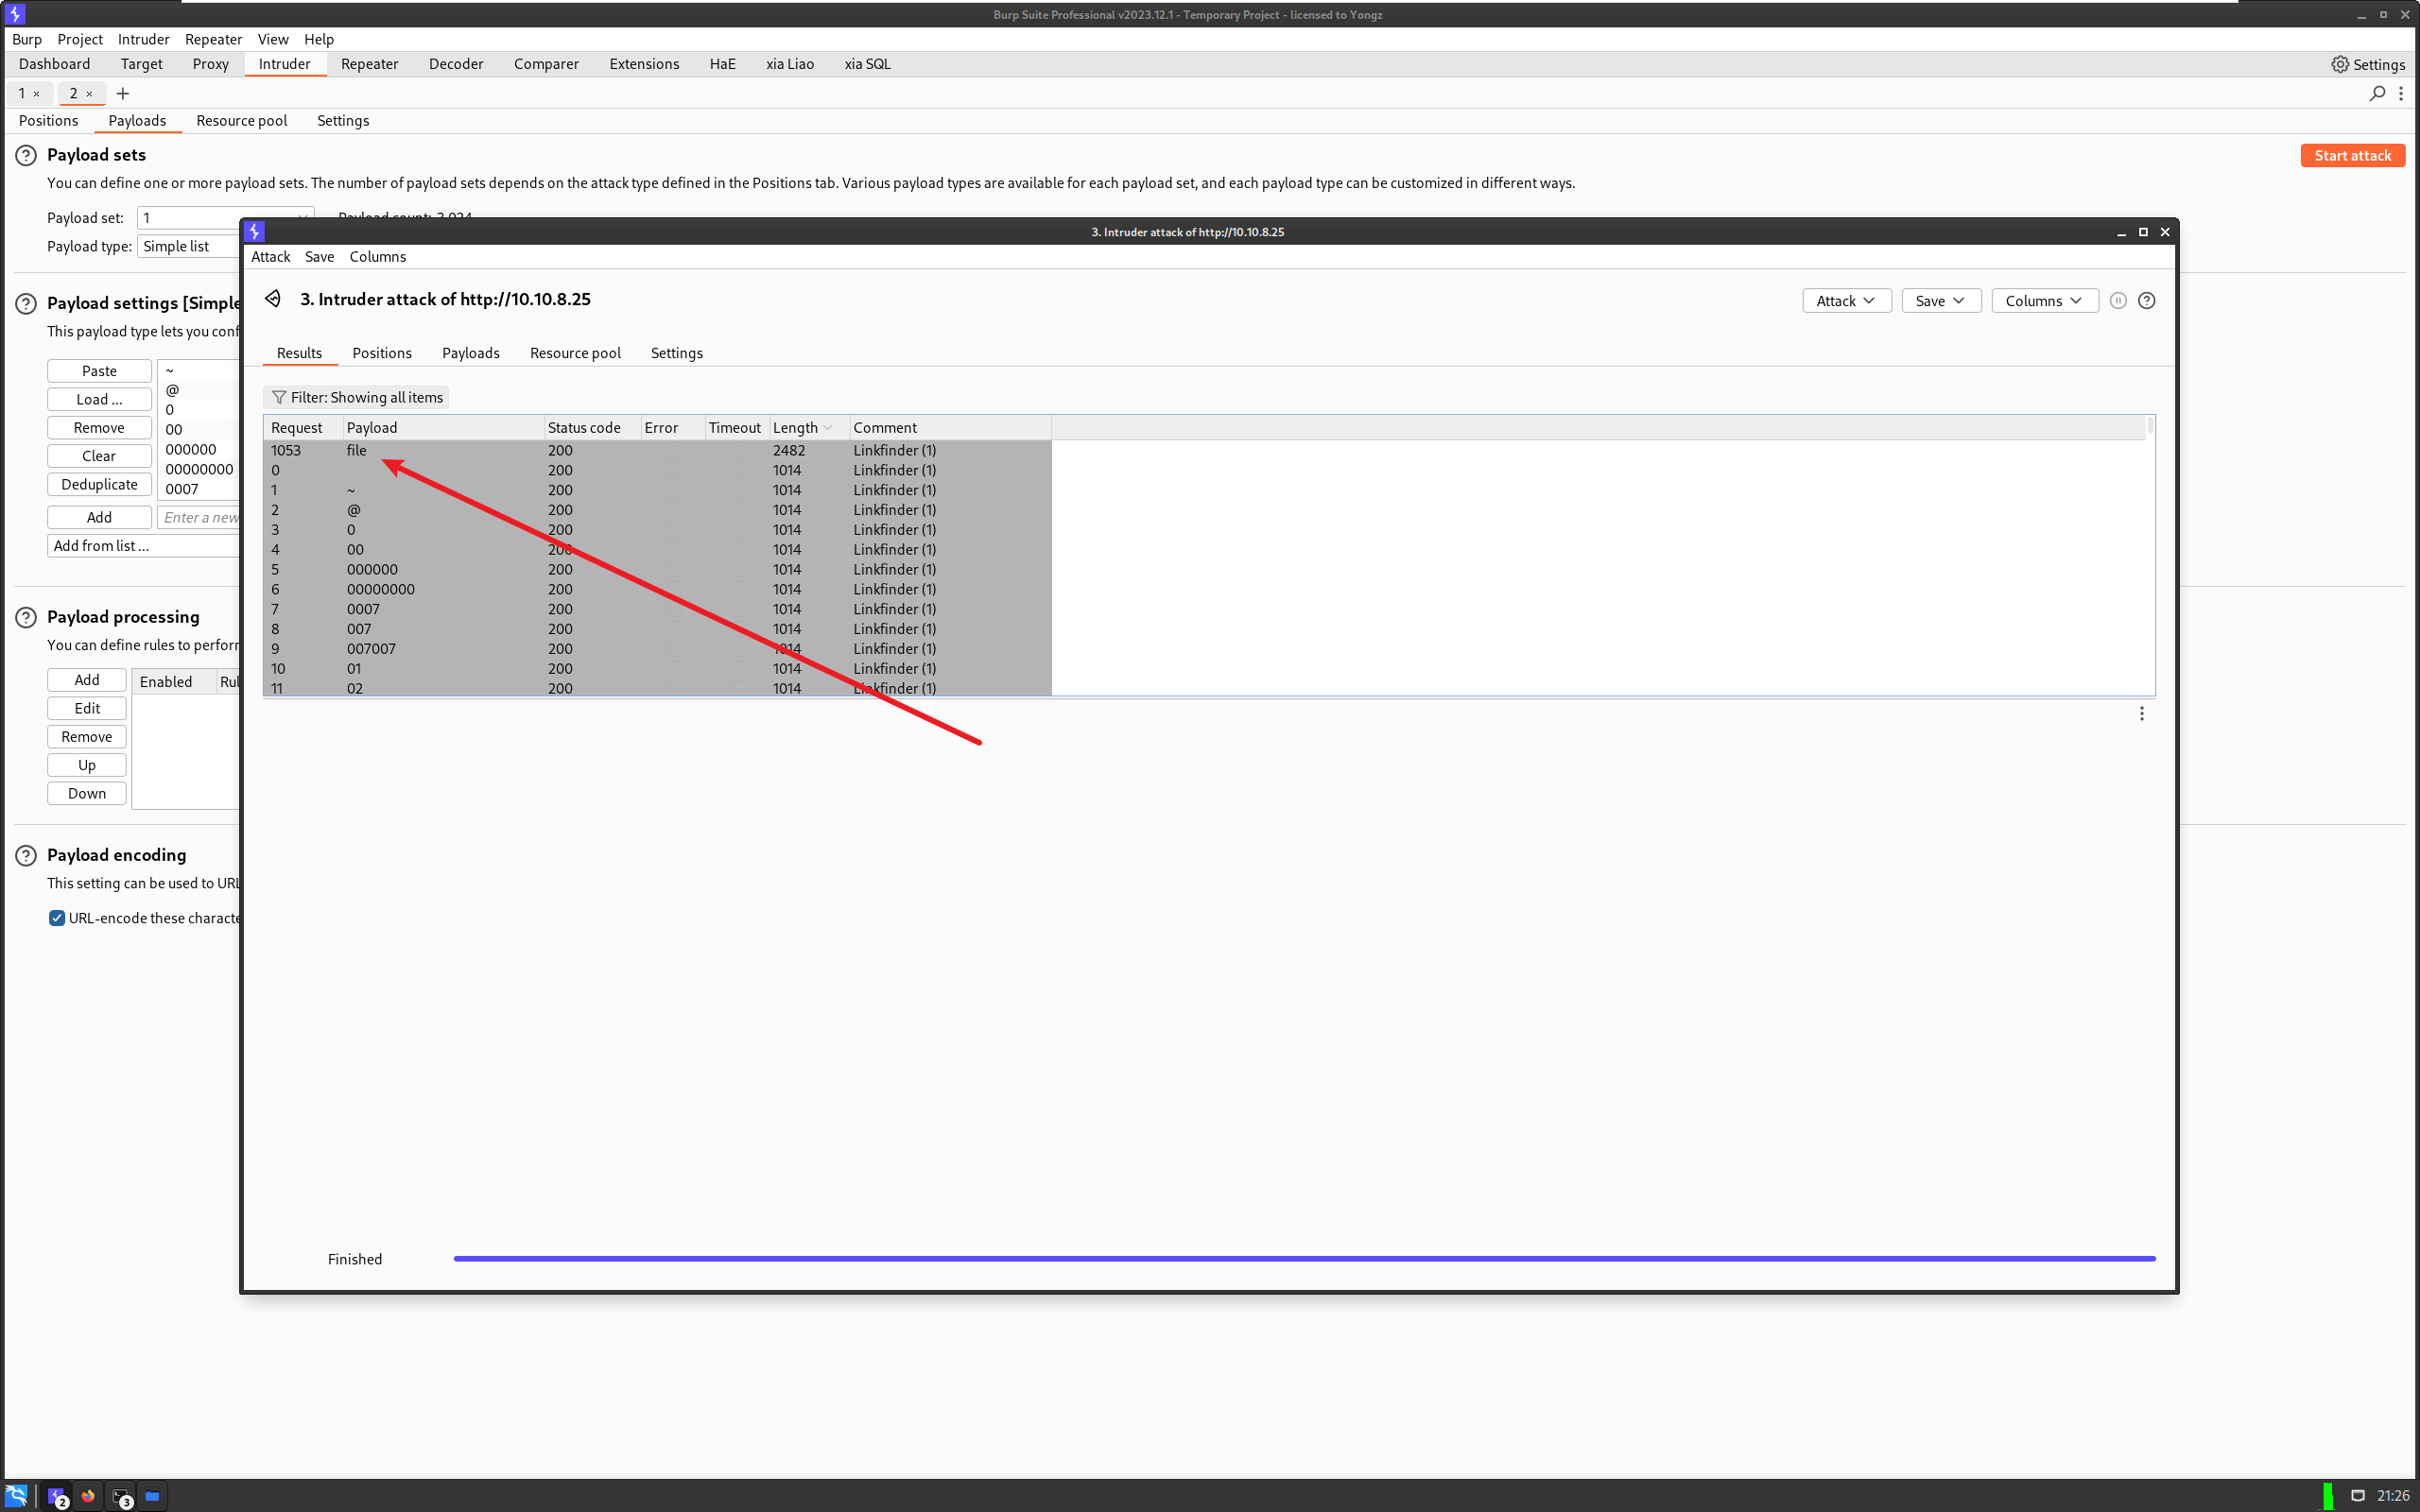Click the attack icon beside the Intruder attack heading

coord(273,299)
